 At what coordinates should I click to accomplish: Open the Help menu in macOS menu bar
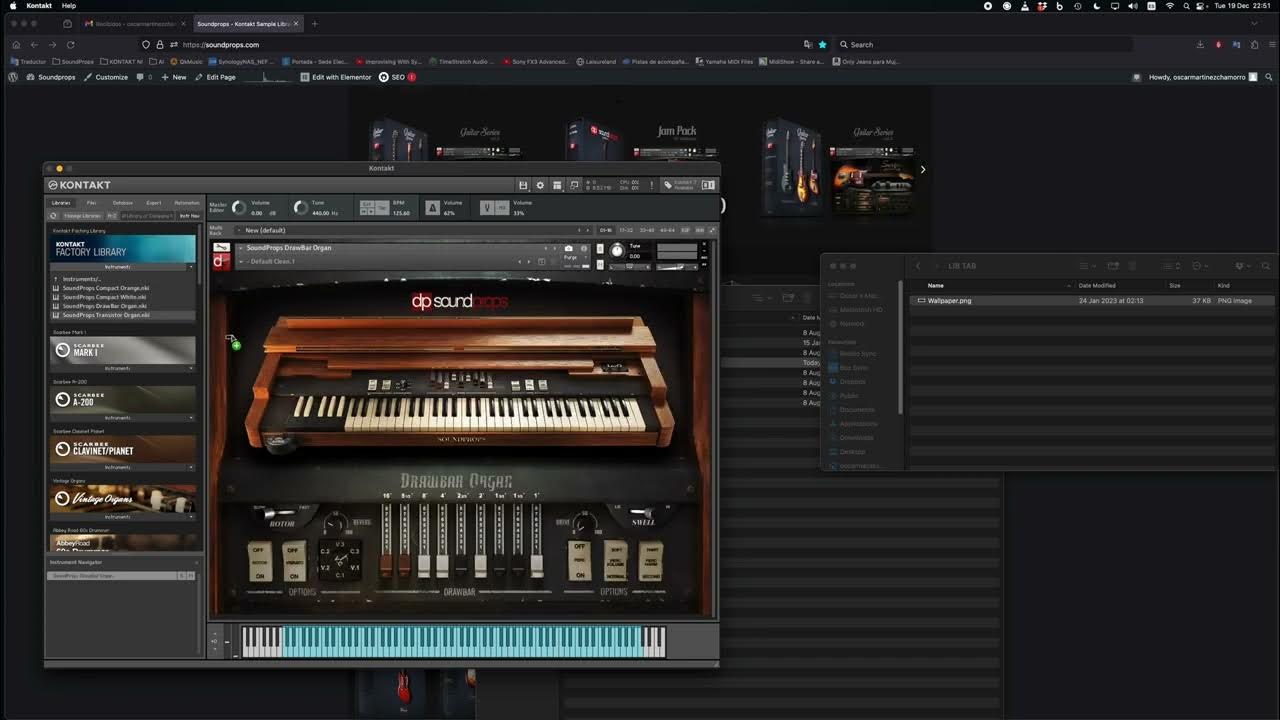(69, 6)
